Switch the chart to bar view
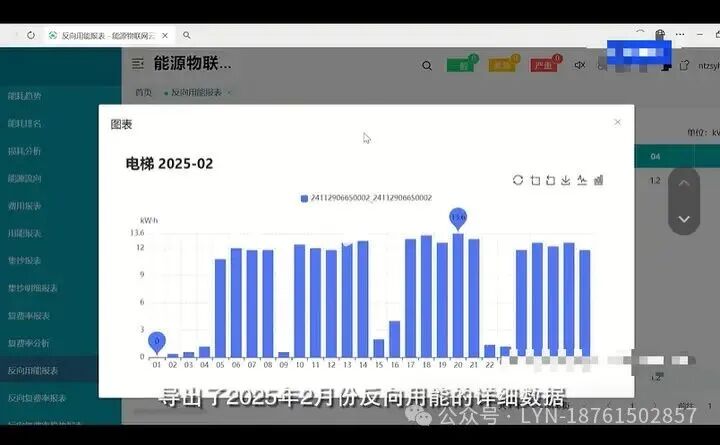This screenshot has width=720, height=445. tap(598, 180)
